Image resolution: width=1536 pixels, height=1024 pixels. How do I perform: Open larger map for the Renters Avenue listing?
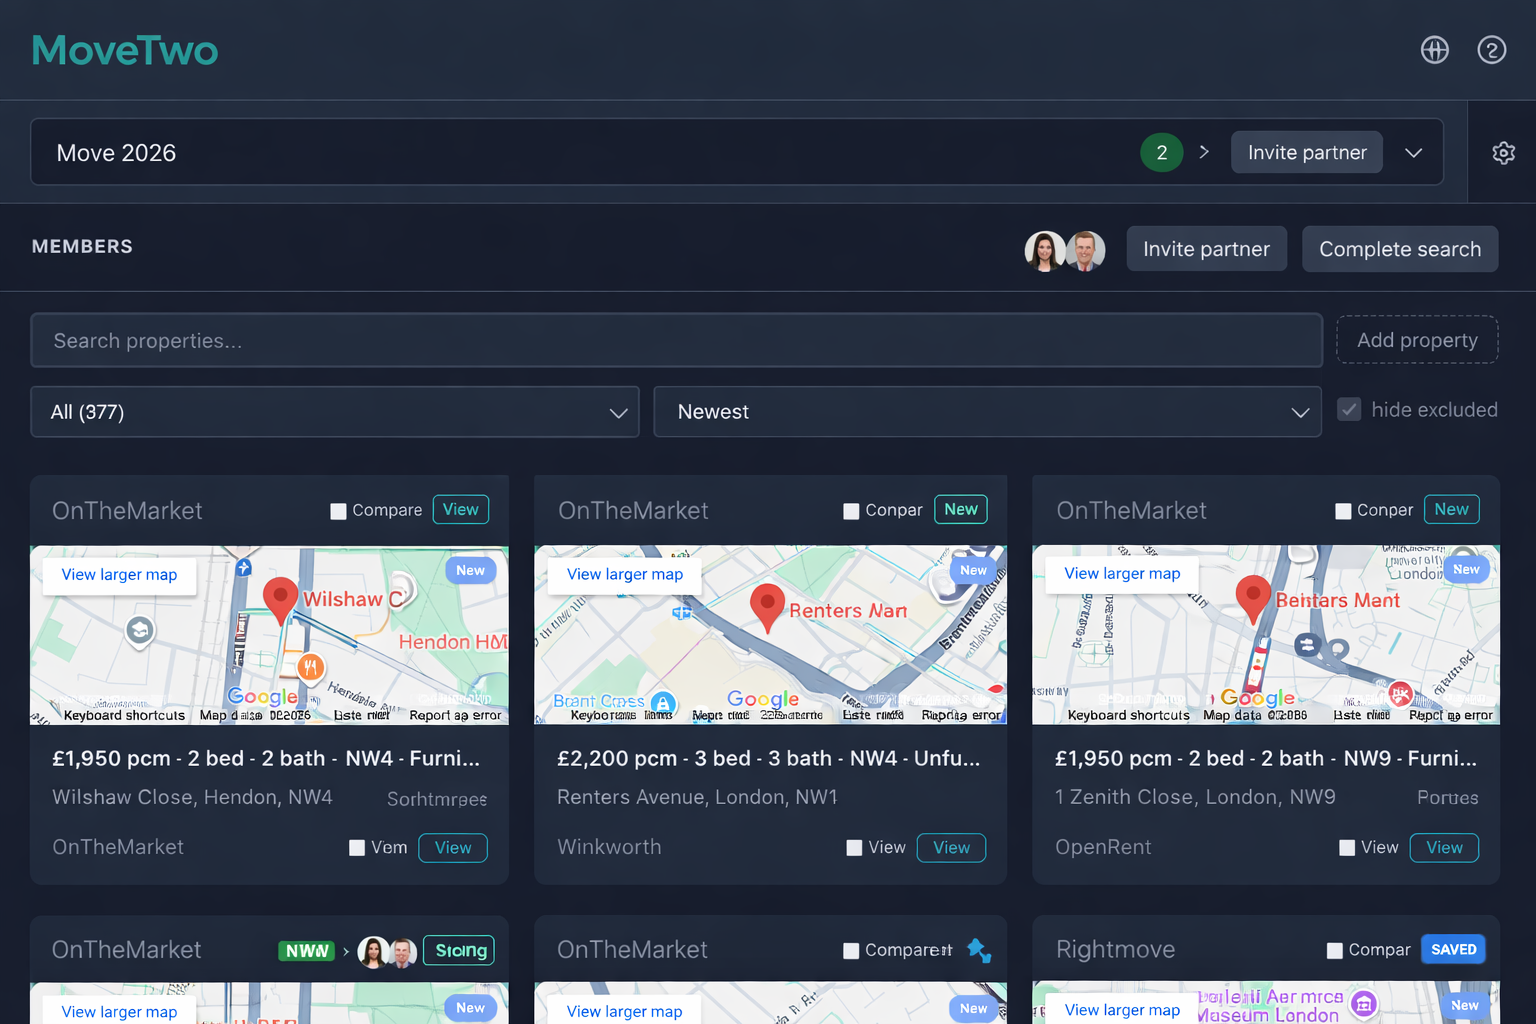pos(623,574)
